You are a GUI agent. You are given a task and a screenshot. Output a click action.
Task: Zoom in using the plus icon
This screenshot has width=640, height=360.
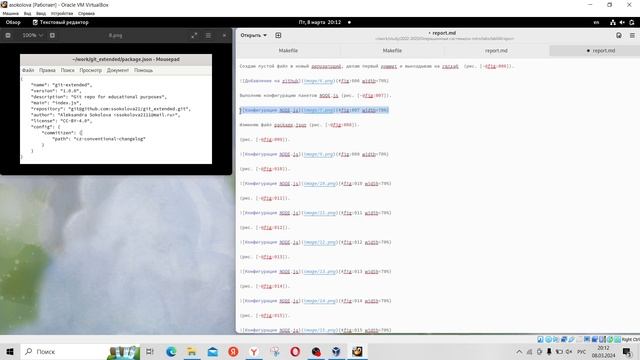click(x=52, y=36)
